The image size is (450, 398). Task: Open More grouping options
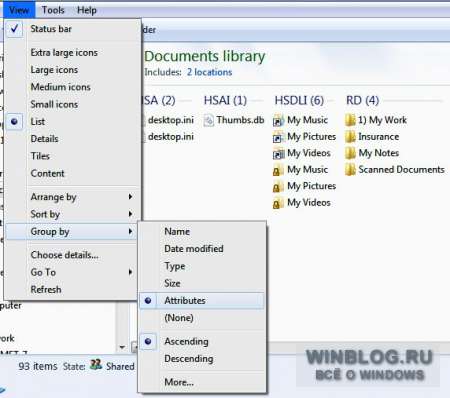[202, 382]
